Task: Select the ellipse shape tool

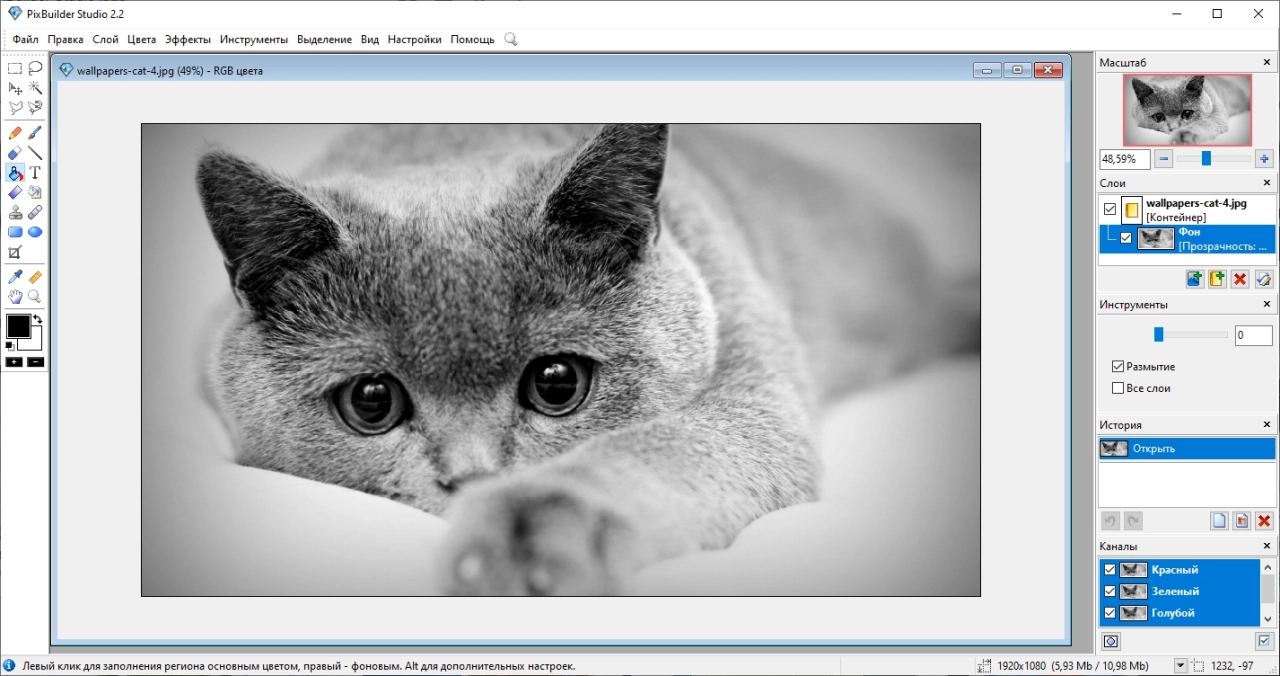Action: pos(35,232)
